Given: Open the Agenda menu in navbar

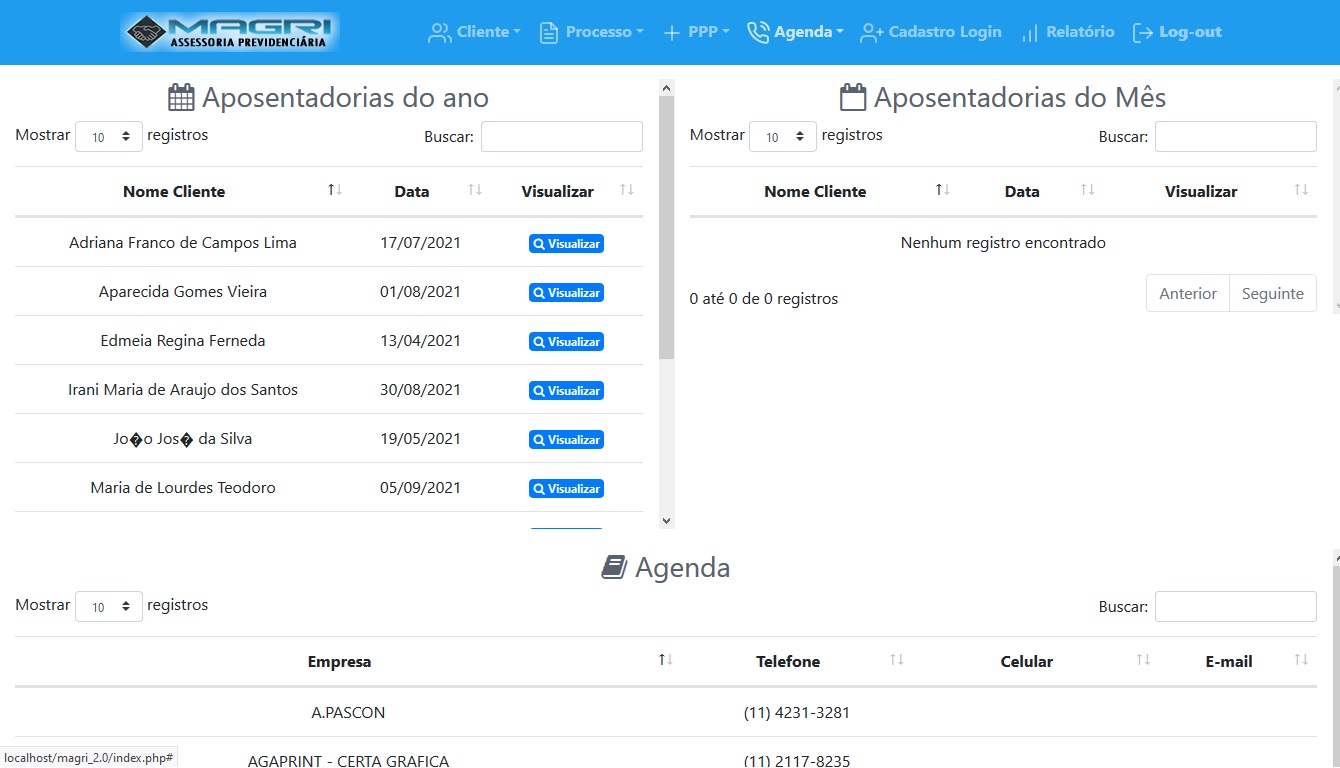Looking at the screenshot, I should pos(796,32).
